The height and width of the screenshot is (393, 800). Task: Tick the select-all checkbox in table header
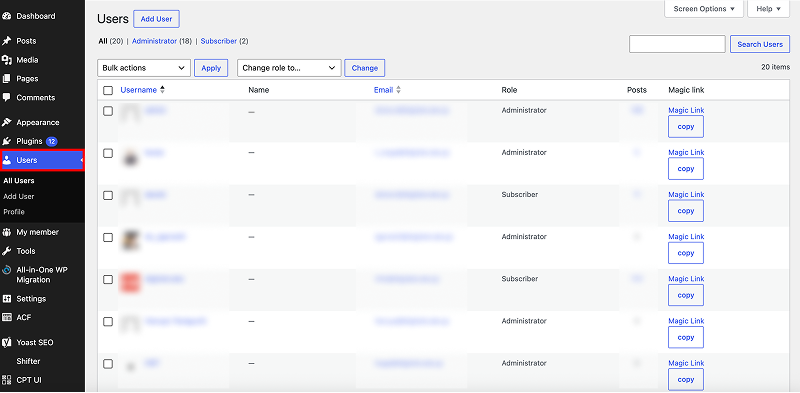click(108, 90)
